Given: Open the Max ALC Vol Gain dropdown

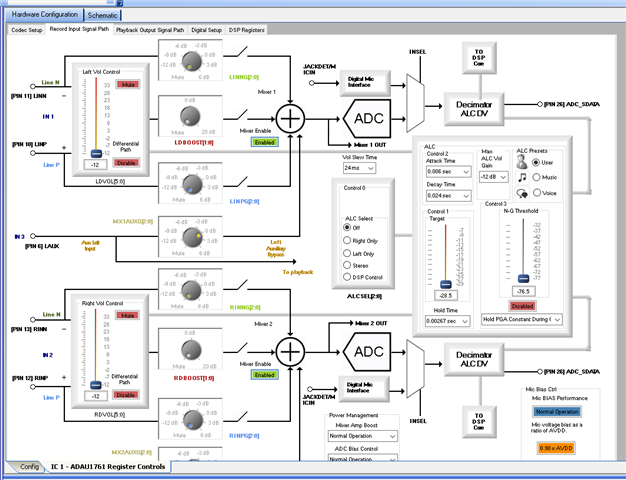Looking at the screenshot, I should (x=494, y=177).
